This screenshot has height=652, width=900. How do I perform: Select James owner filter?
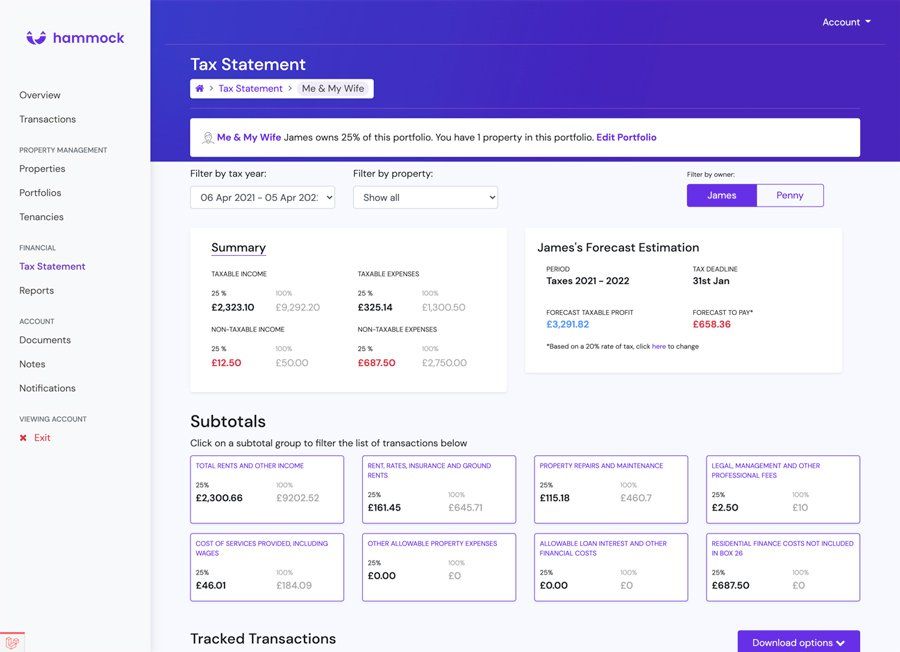coord(721,196)
